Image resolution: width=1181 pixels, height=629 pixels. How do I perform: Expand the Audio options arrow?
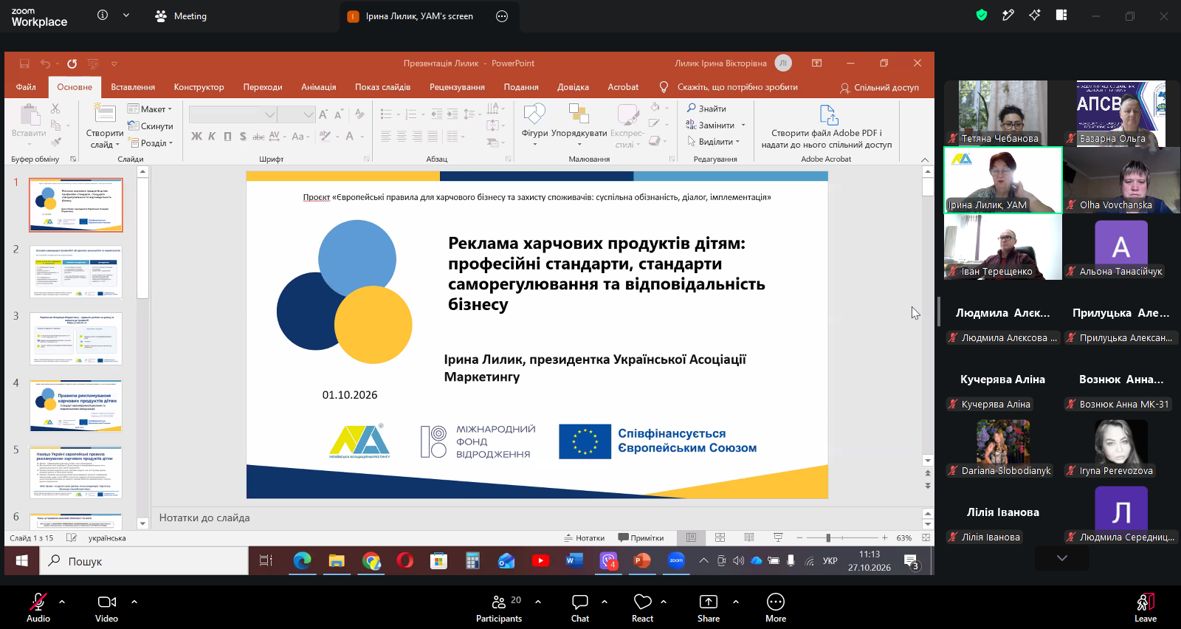point(62,602)
